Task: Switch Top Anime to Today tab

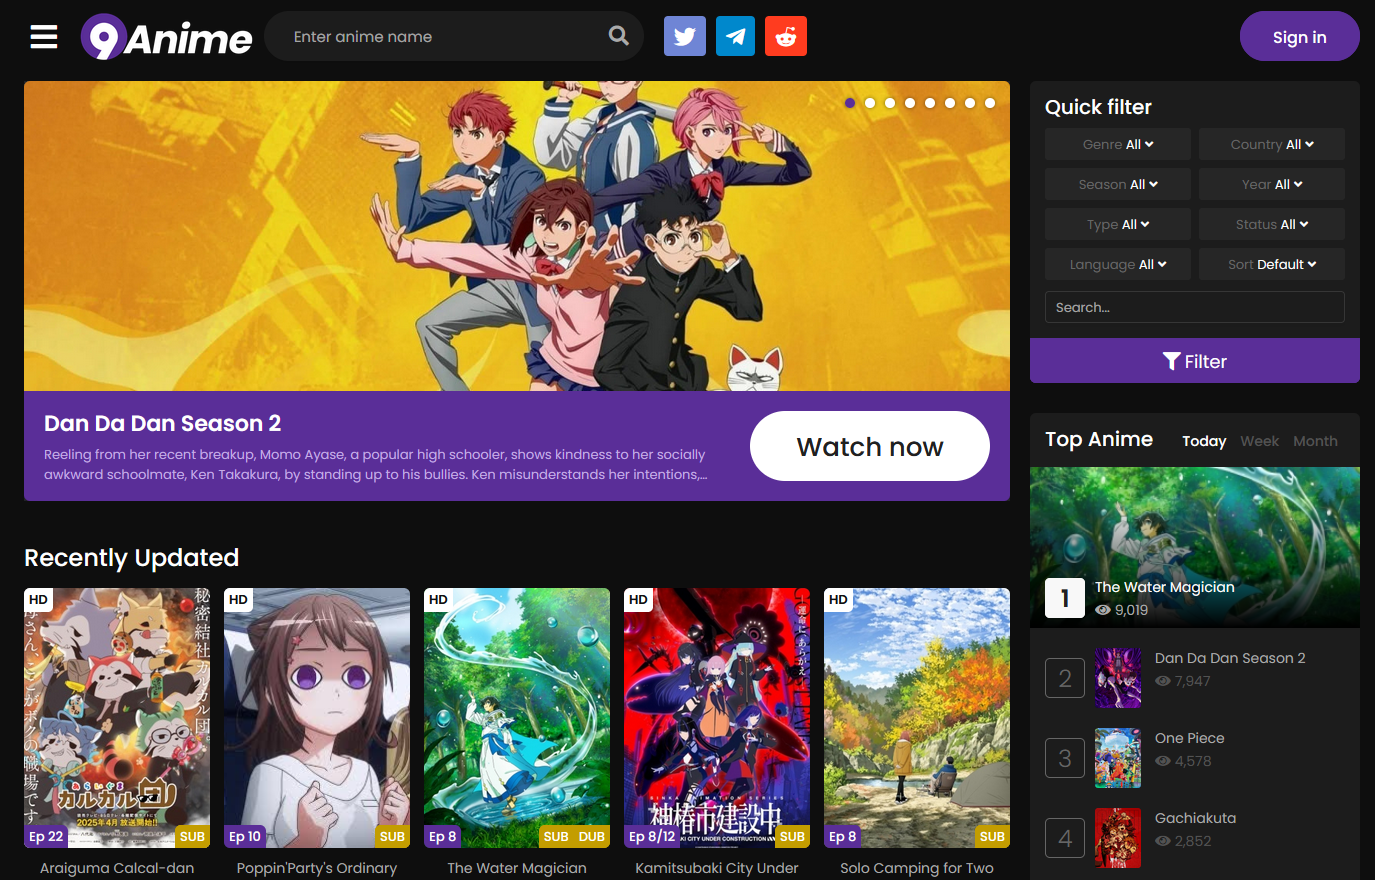Action: point(1204,441)
